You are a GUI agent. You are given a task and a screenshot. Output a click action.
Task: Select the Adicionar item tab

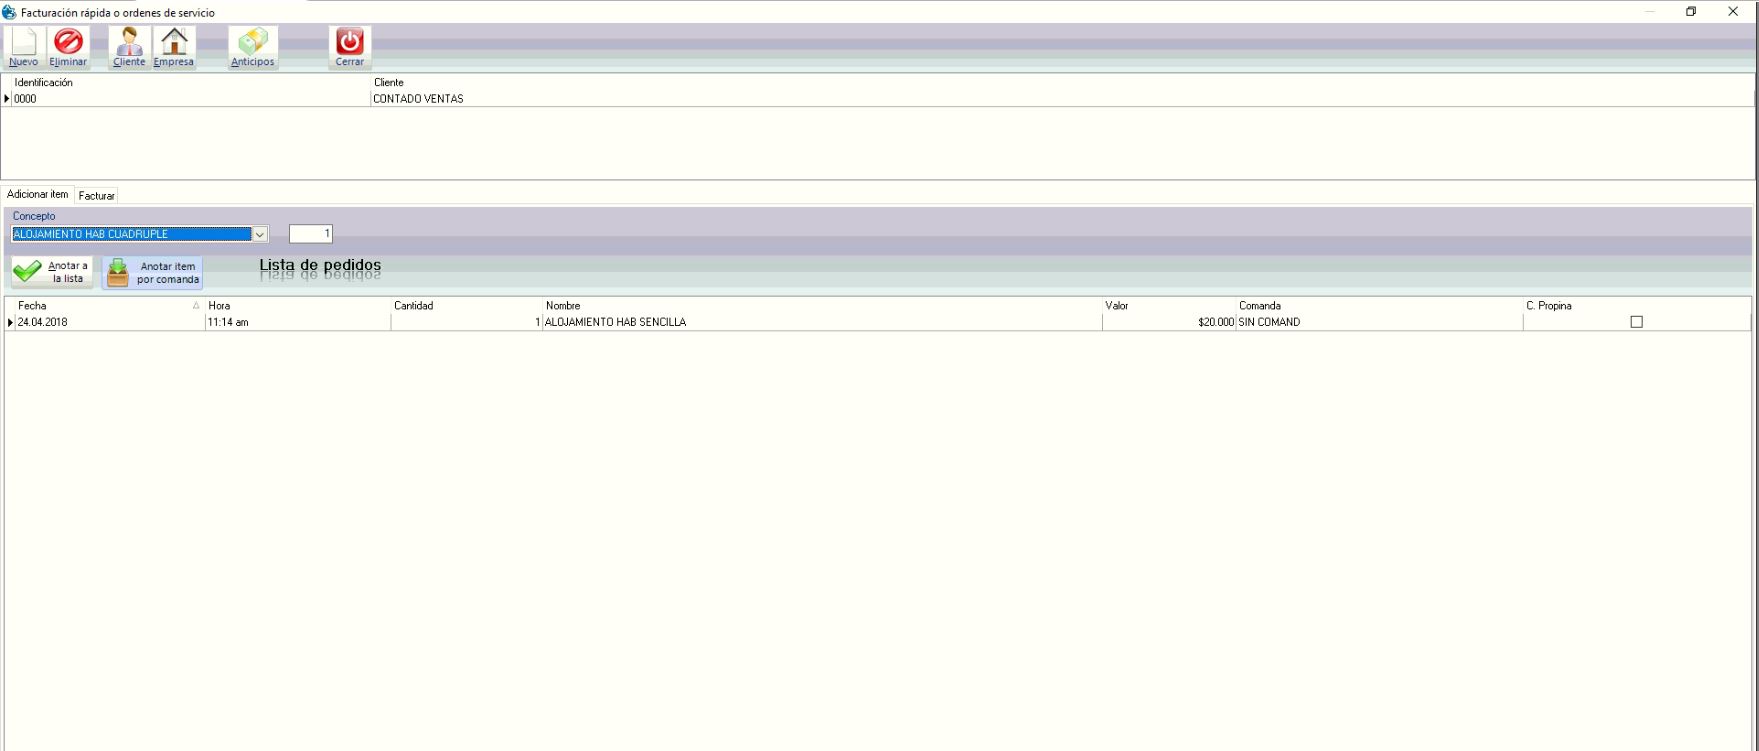[x=38, y=195]
